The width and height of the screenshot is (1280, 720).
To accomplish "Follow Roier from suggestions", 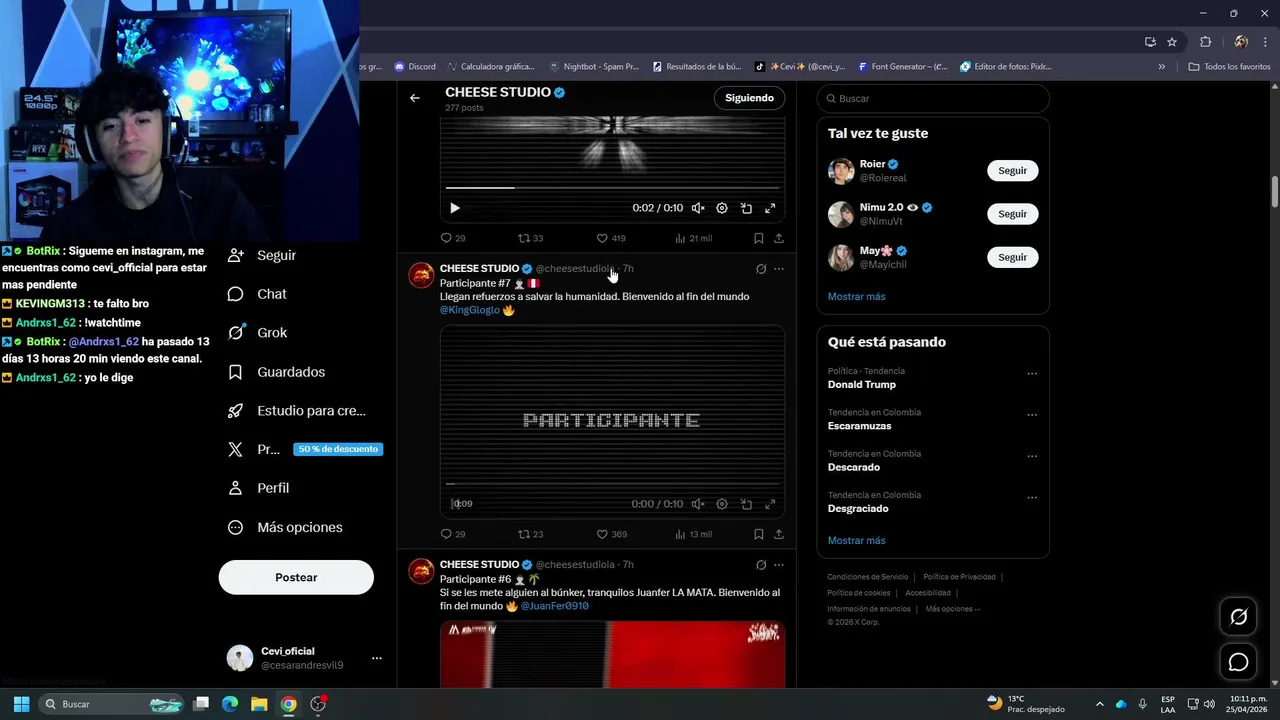I will pyautogui.click(x=1012, y=171).
